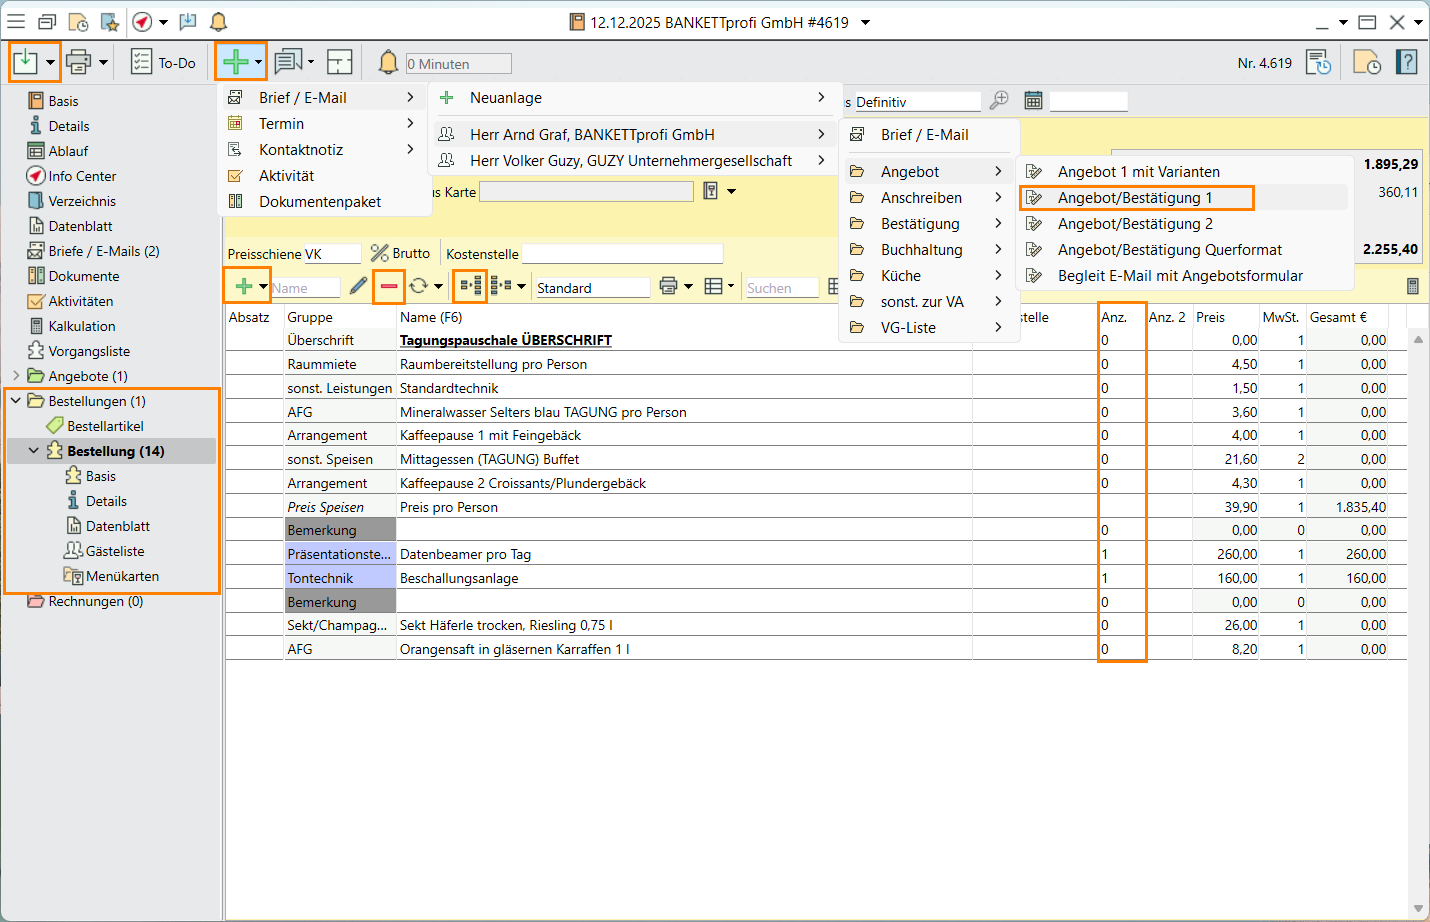Viewport: 1430px width, 922px height.
Task: Click the red minus delete row icon
Action: pos(389,287)
